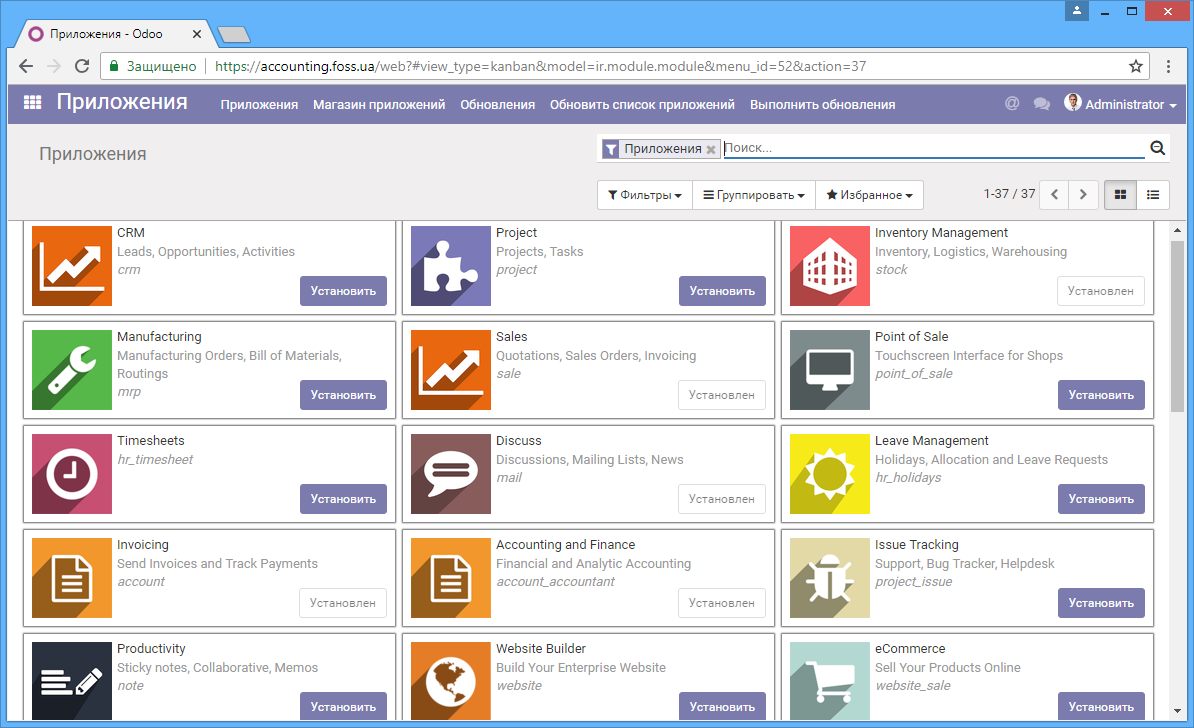Install the eCommerce app
This screenshot has height=728, width=1194.
click(1101, 706)
